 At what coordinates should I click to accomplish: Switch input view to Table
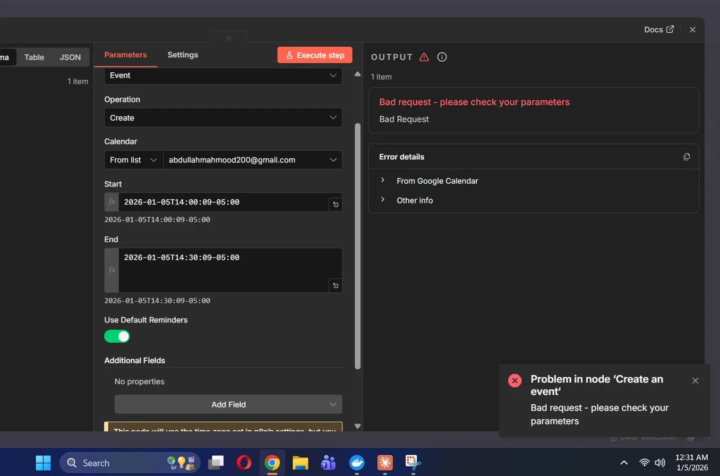coord(34,57)
